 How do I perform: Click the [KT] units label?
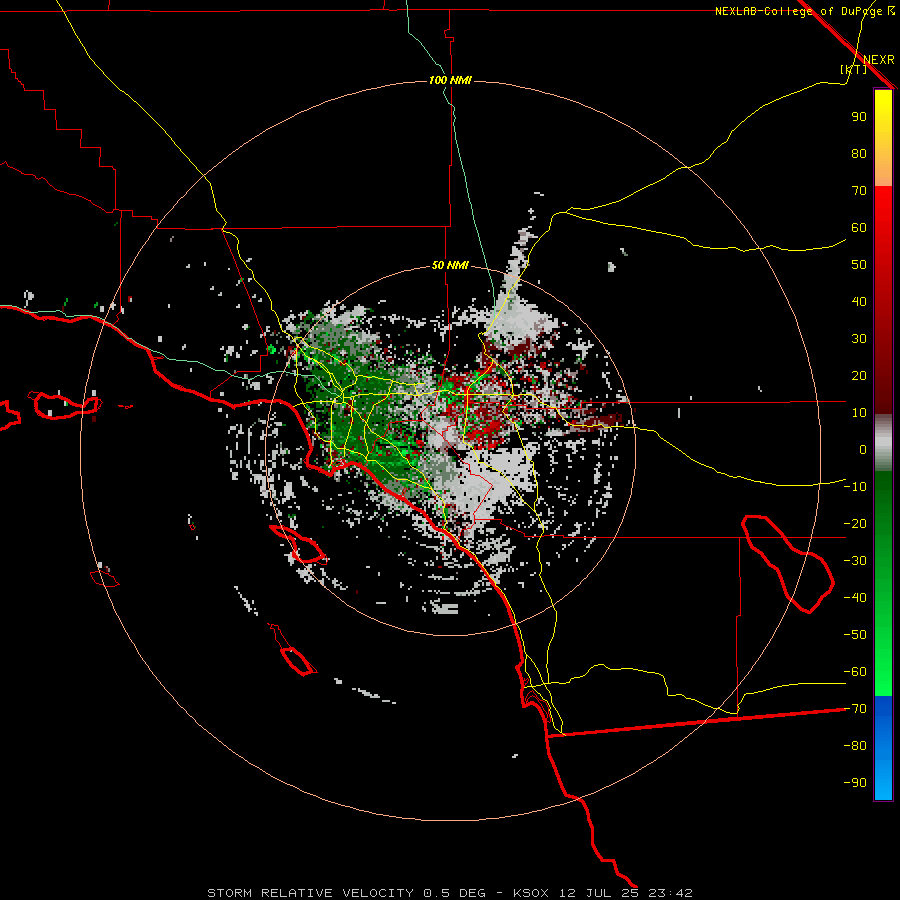(854, 69)
